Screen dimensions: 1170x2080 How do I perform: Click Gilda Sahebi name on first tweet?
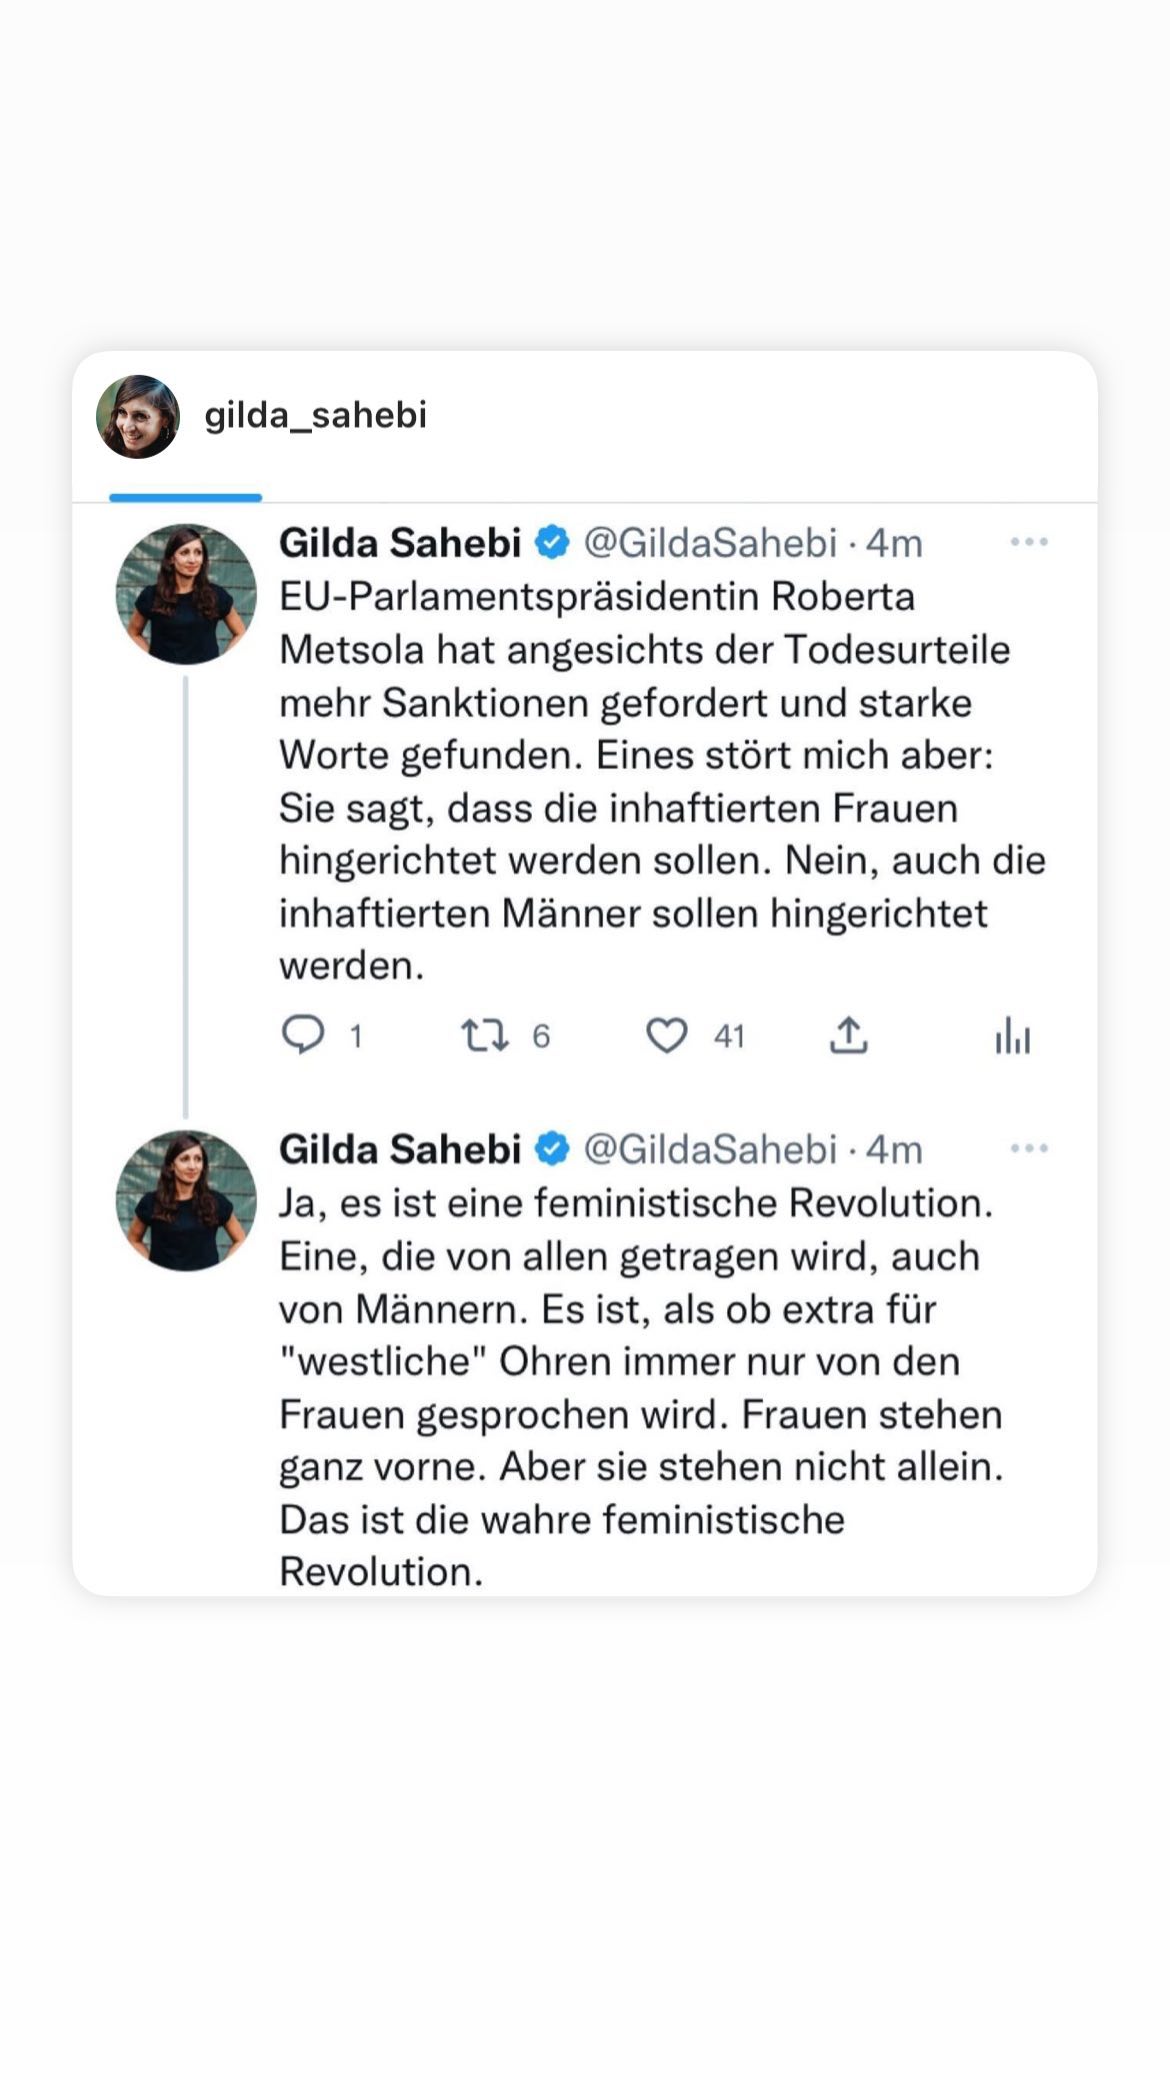click(x=400, y=543)
